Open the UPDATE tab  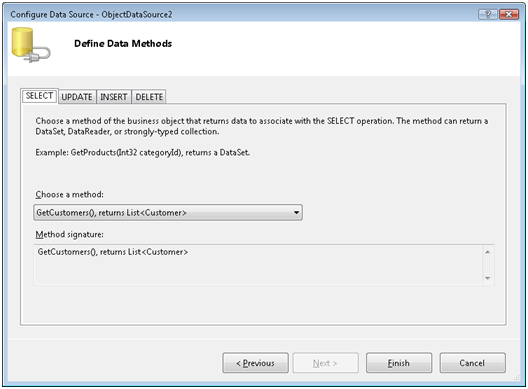coord(77,97)
